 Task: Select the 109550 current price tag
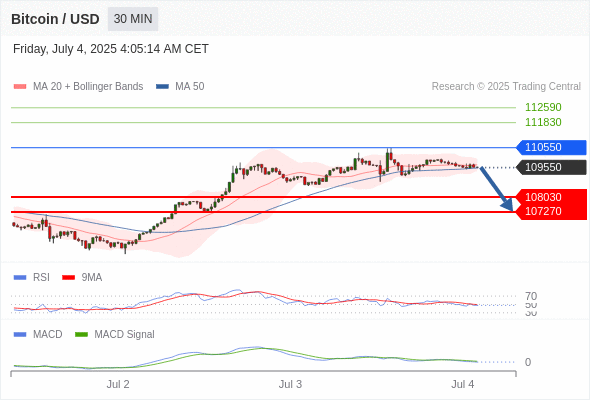[x=551, y=167]
